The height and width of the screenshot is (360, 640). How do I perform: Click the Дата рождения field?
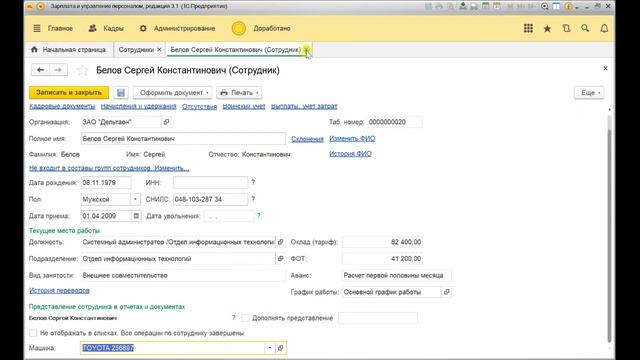pos(106,182)
